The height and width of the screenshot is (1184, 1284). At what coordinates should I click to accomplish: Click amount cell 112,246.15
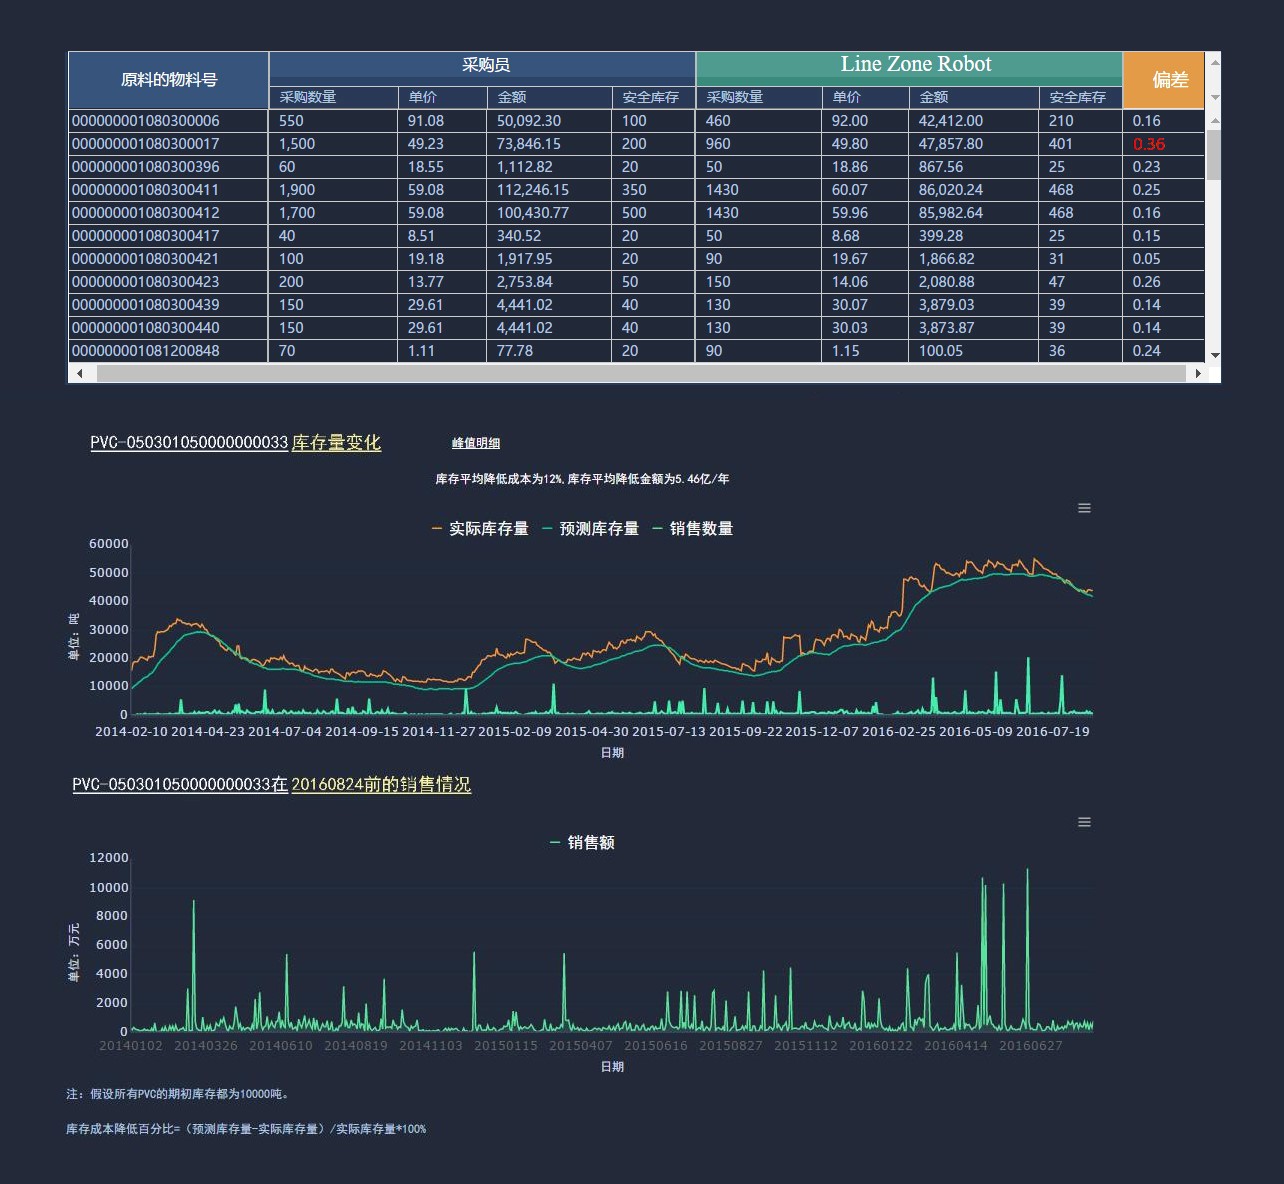pos(533,190)
